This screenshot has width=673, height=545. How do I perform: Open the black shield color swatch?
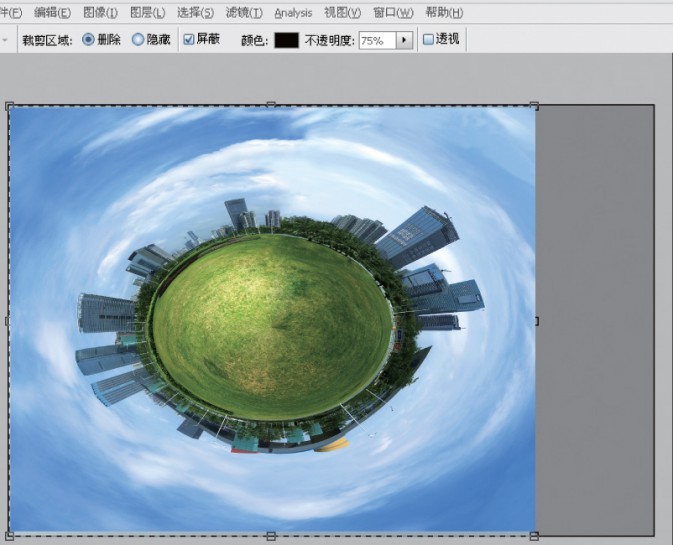point(286,40)
